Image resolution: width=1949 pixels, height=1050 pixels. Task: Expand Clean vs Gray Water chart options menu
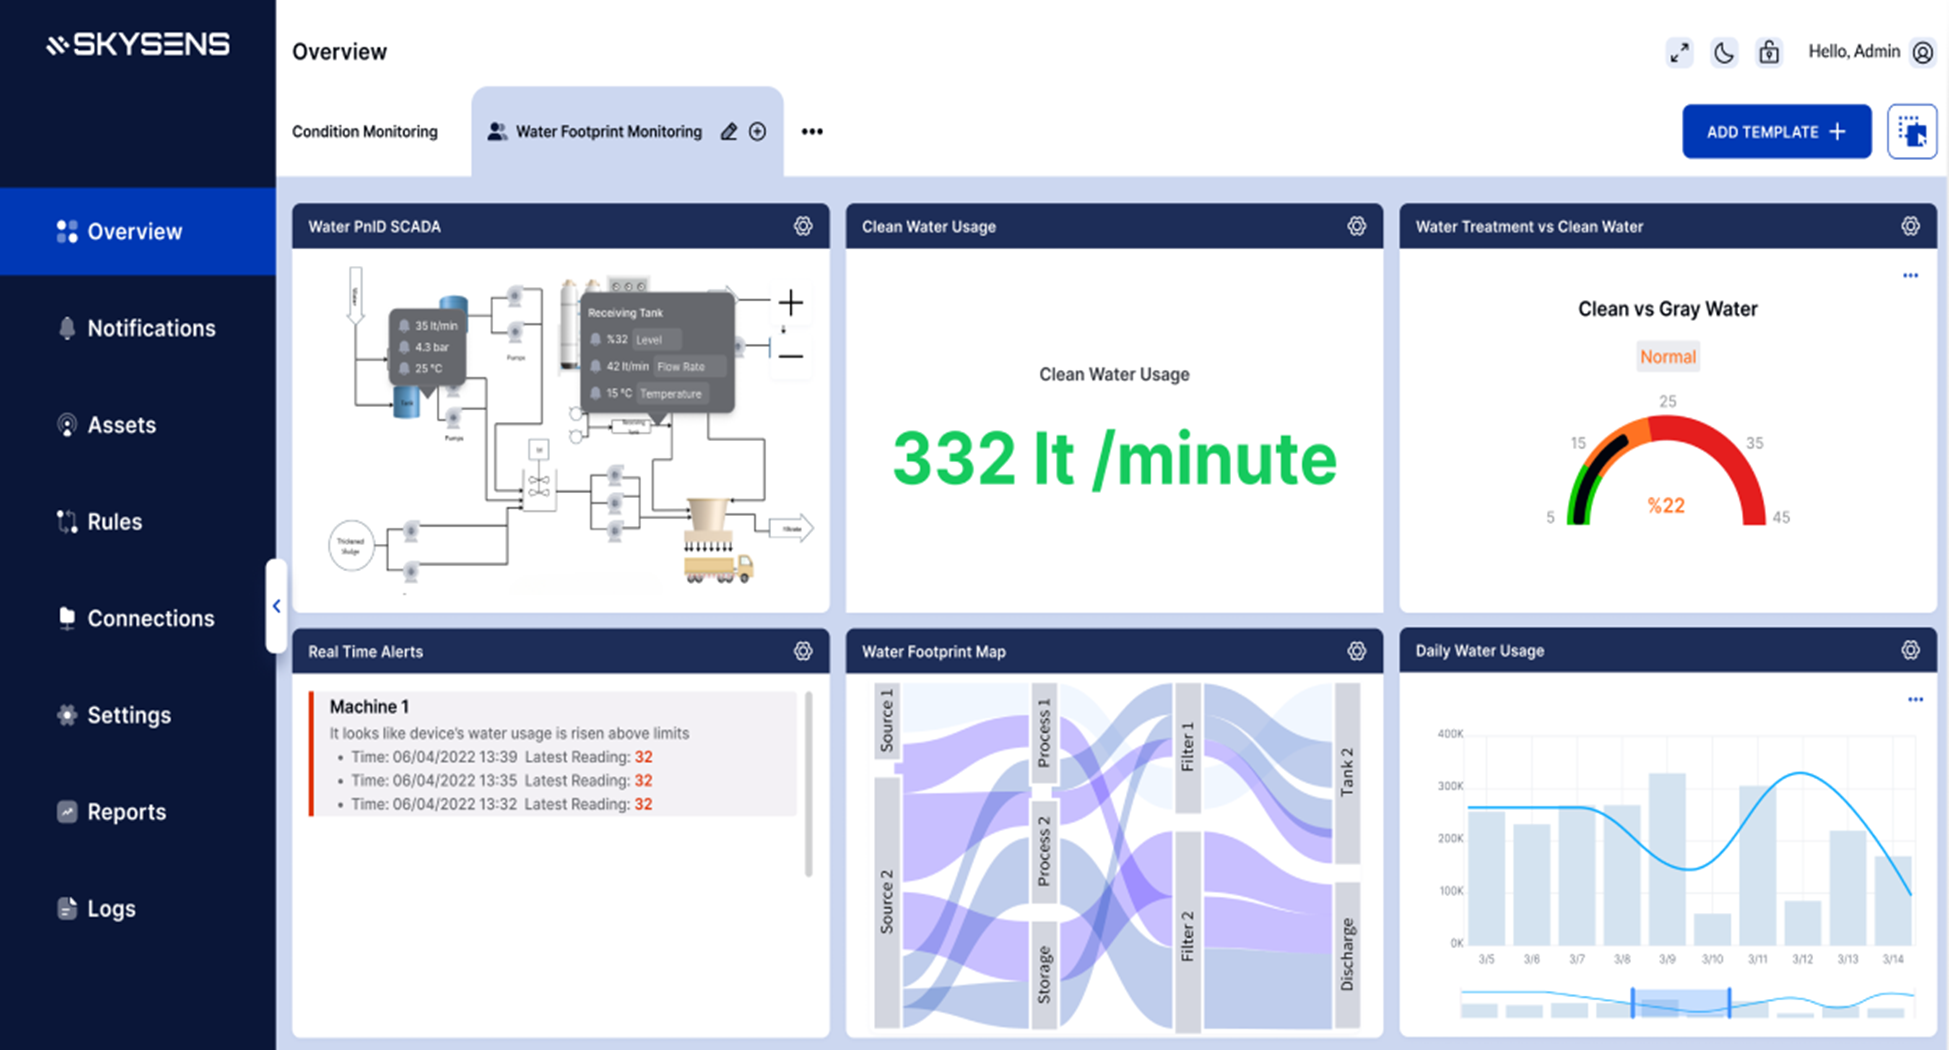[x=1910, y=276]
